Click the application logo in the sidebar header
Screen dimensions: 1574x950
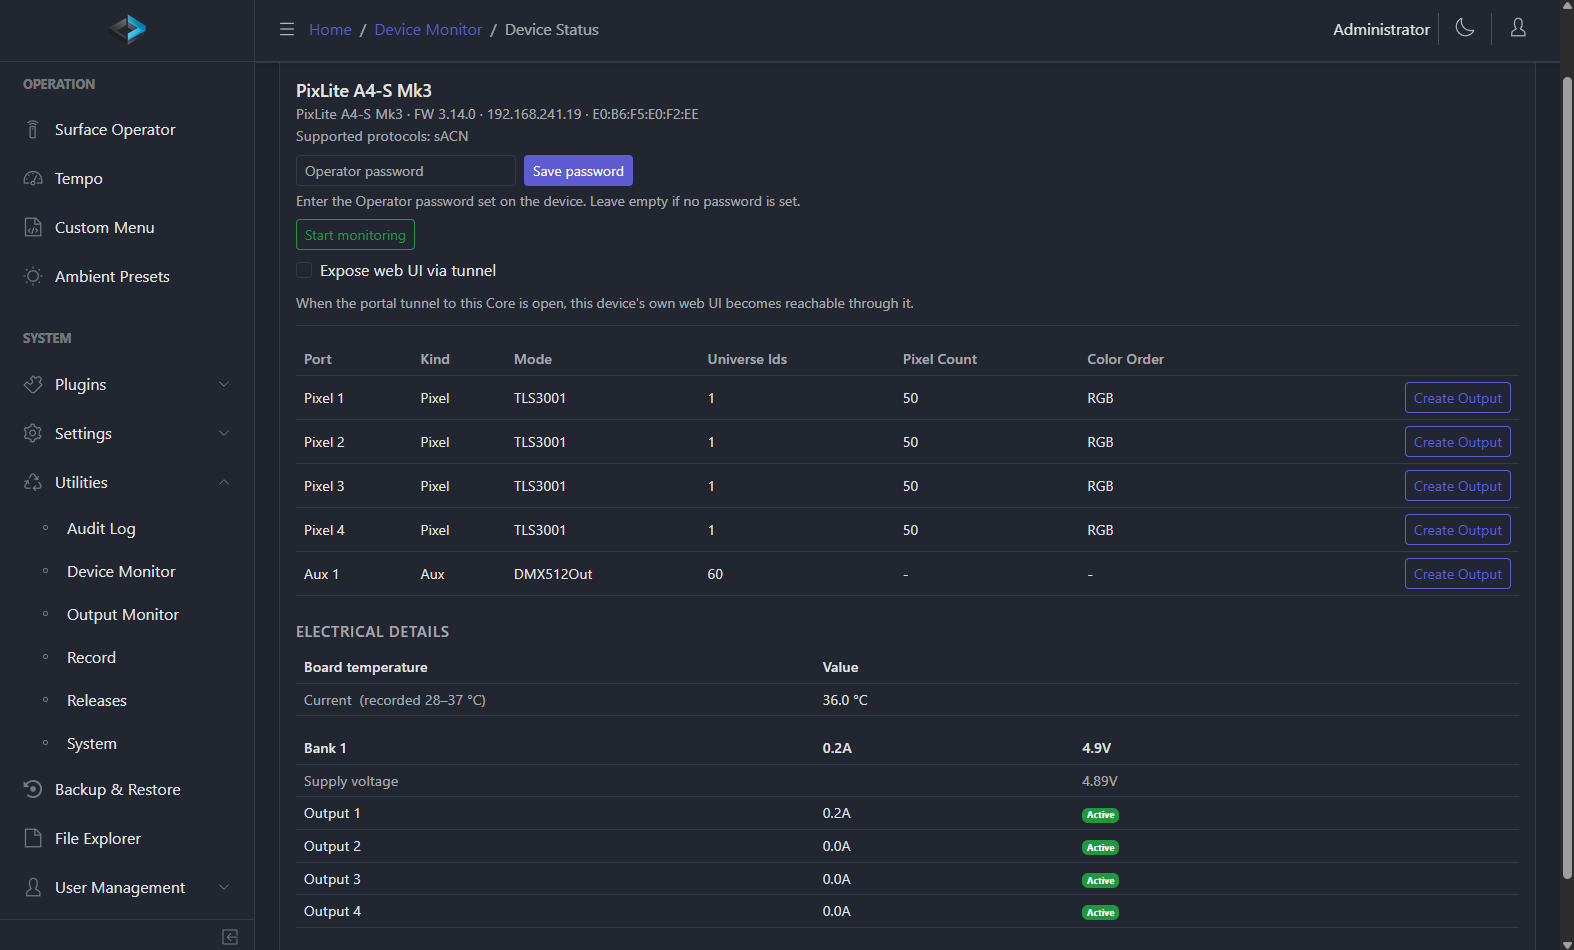click(128, 29)
